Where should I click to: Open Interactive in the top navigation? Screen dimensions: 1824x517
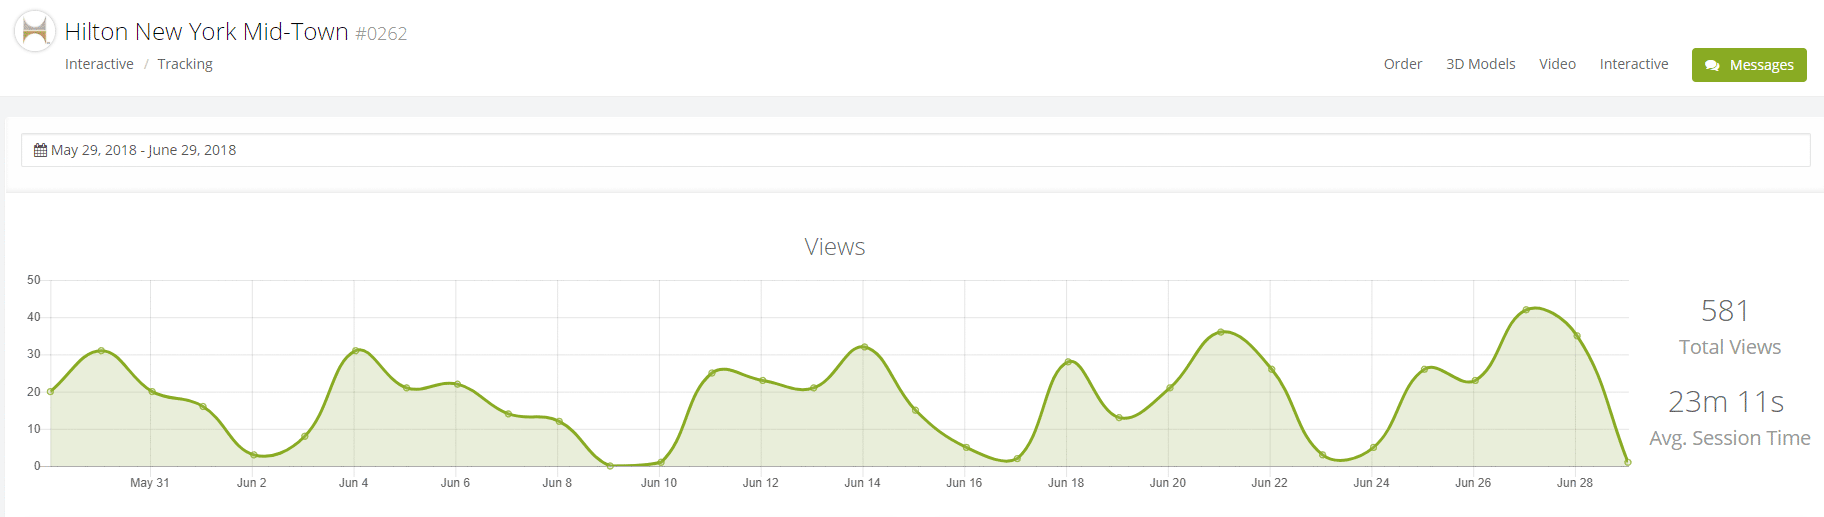click(x=1634, y=64)
